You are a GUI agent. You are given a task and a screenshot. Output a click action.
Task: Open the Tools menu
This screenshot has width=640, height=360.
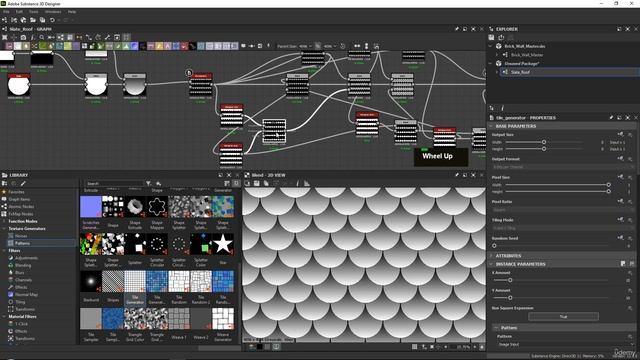pyautogui.click(x=33, y=12)
